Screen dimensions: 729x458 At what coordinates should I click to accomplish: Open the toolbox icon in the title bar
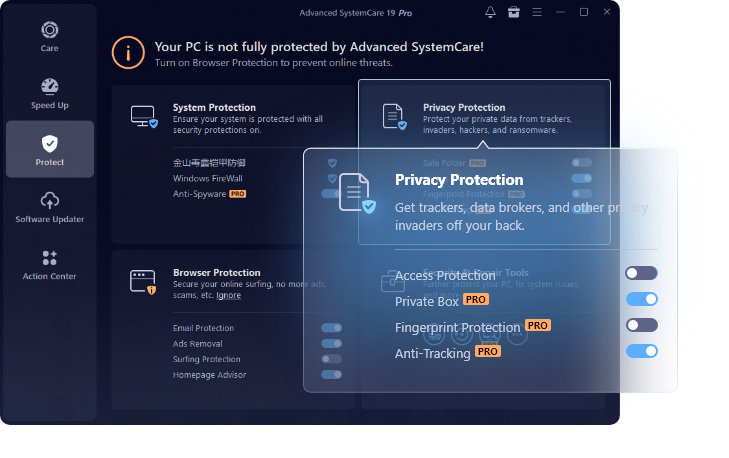click(x=514, y=12)
